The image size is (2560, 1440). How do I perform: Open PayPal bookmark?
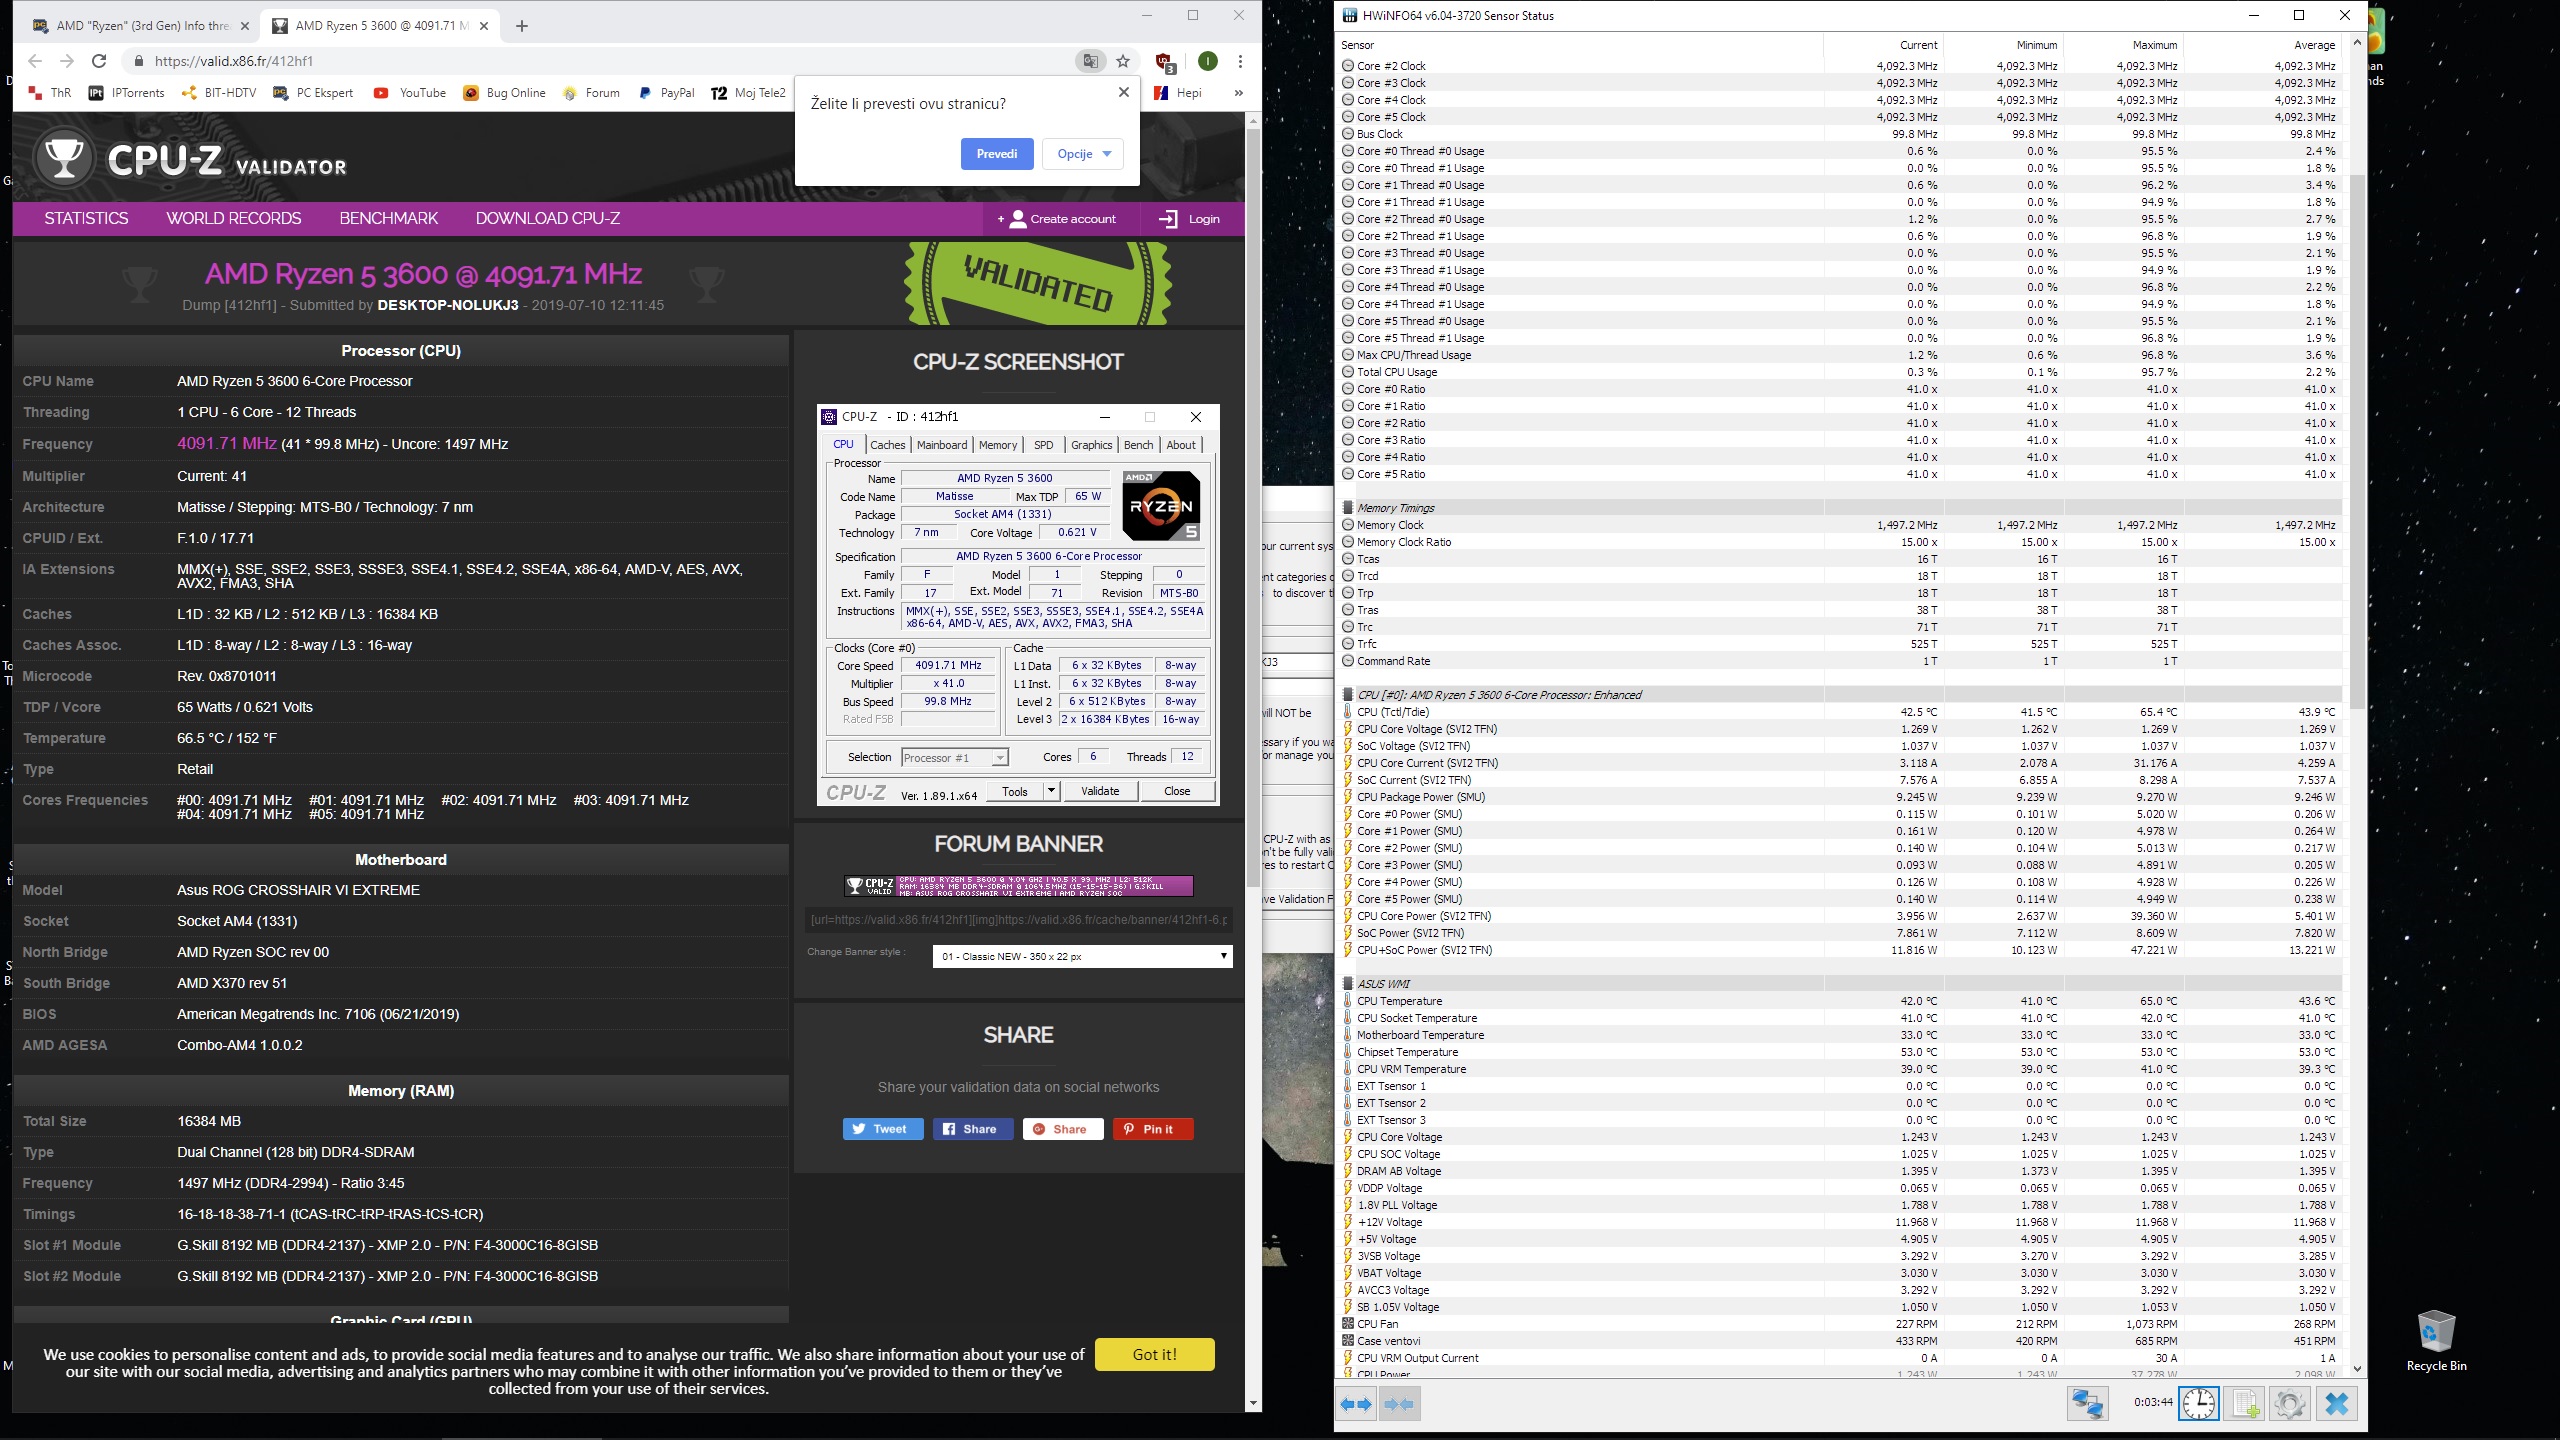(x=665, y=93)
